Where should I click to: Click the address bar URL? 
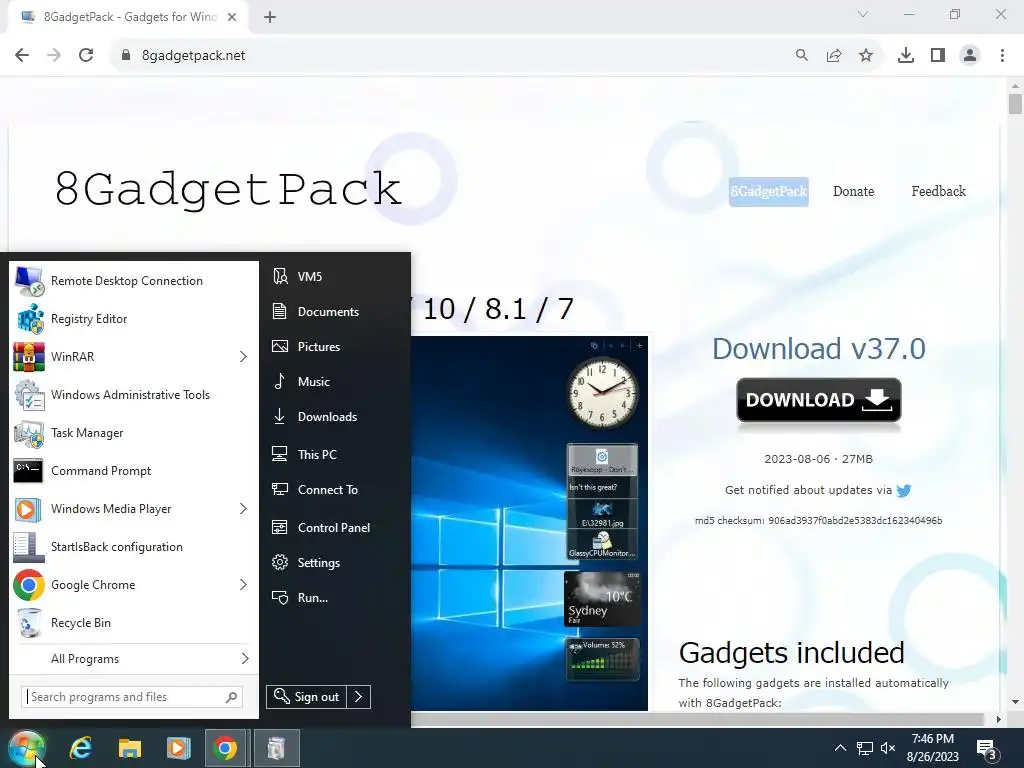pyautogui.click(x=193, y=56)
